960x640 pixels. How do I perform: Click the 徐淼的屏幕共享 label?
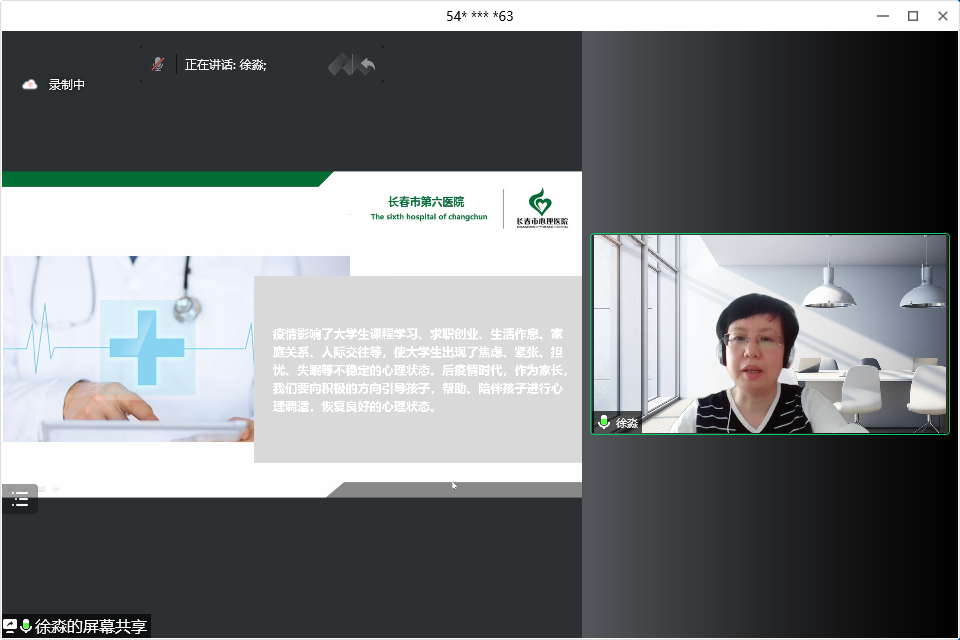pos(91,627)
